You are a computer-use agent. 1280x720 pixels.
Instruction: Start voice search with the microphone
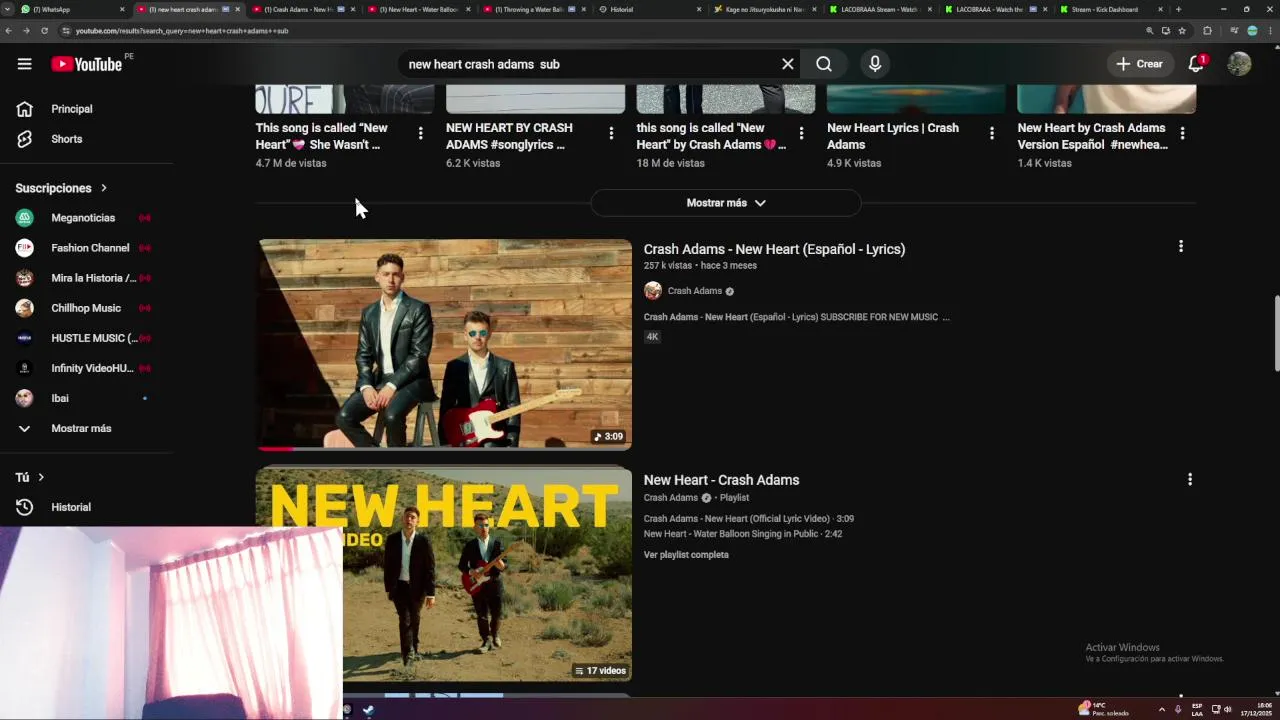875,64
